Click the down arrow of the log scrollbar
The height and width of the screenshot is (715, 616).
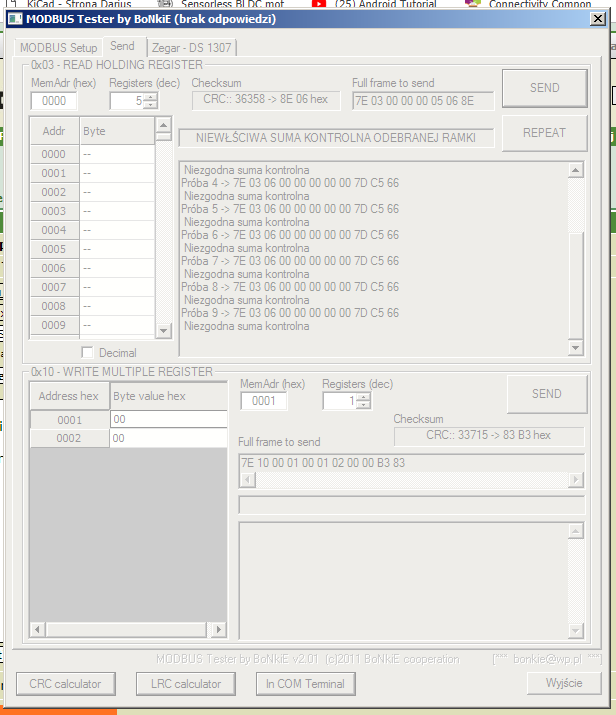[x=575, y=347]
